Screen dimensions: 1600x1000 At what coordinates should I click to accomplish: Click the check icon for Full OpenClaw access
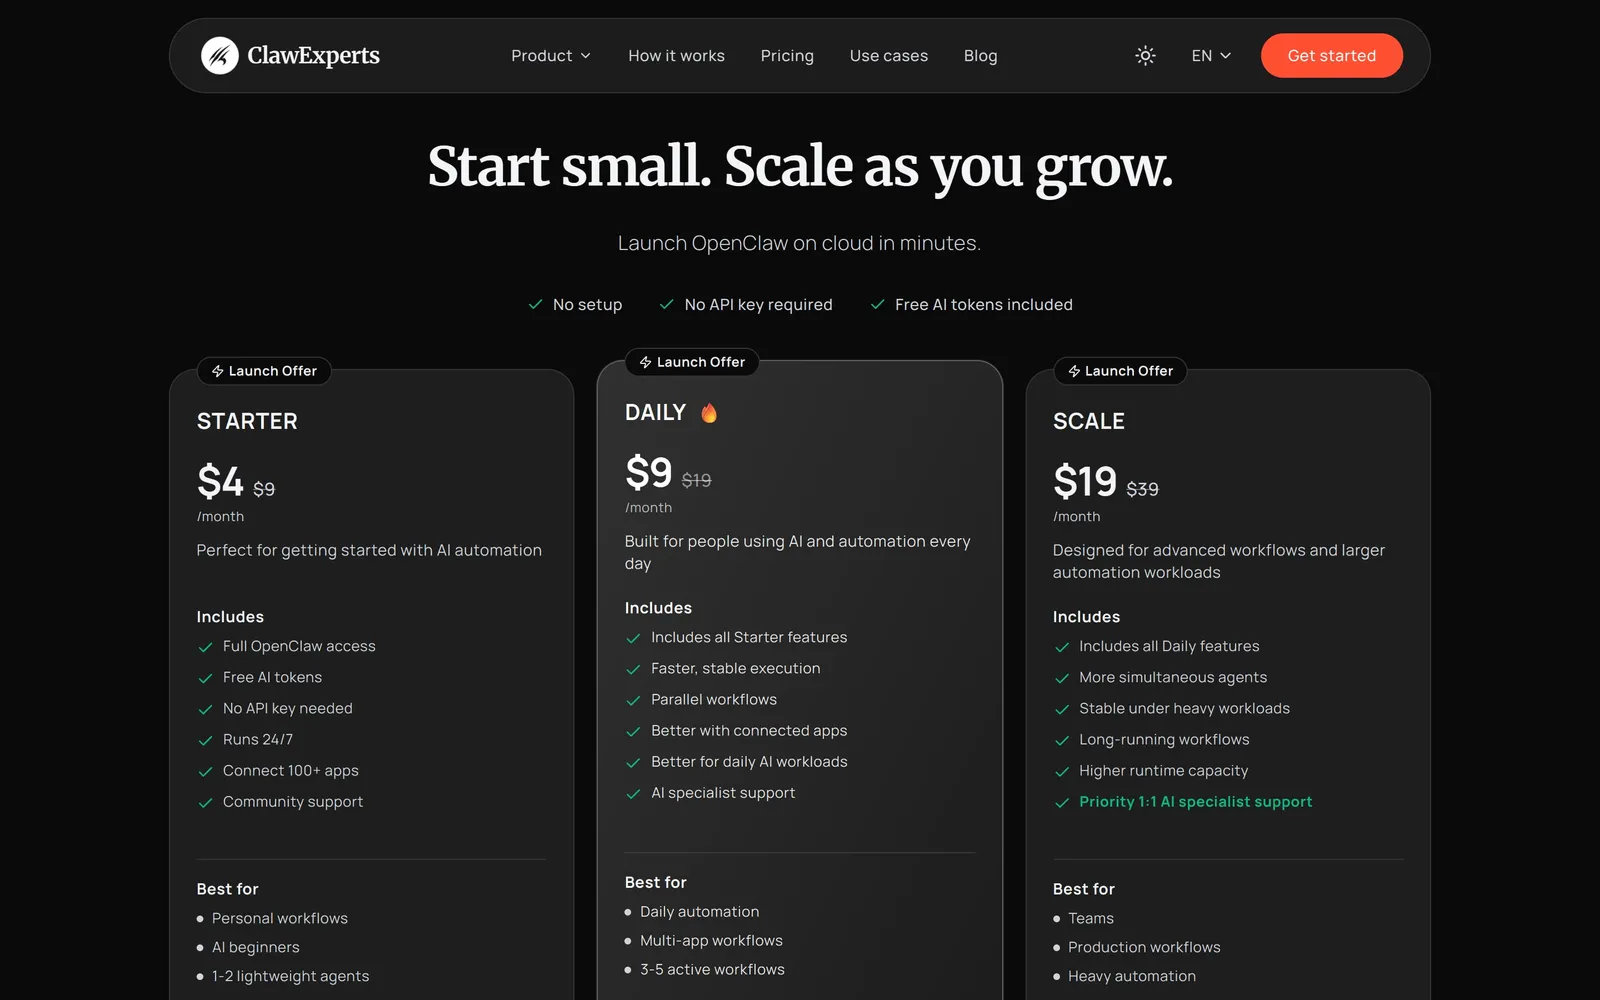click(205, 647)
